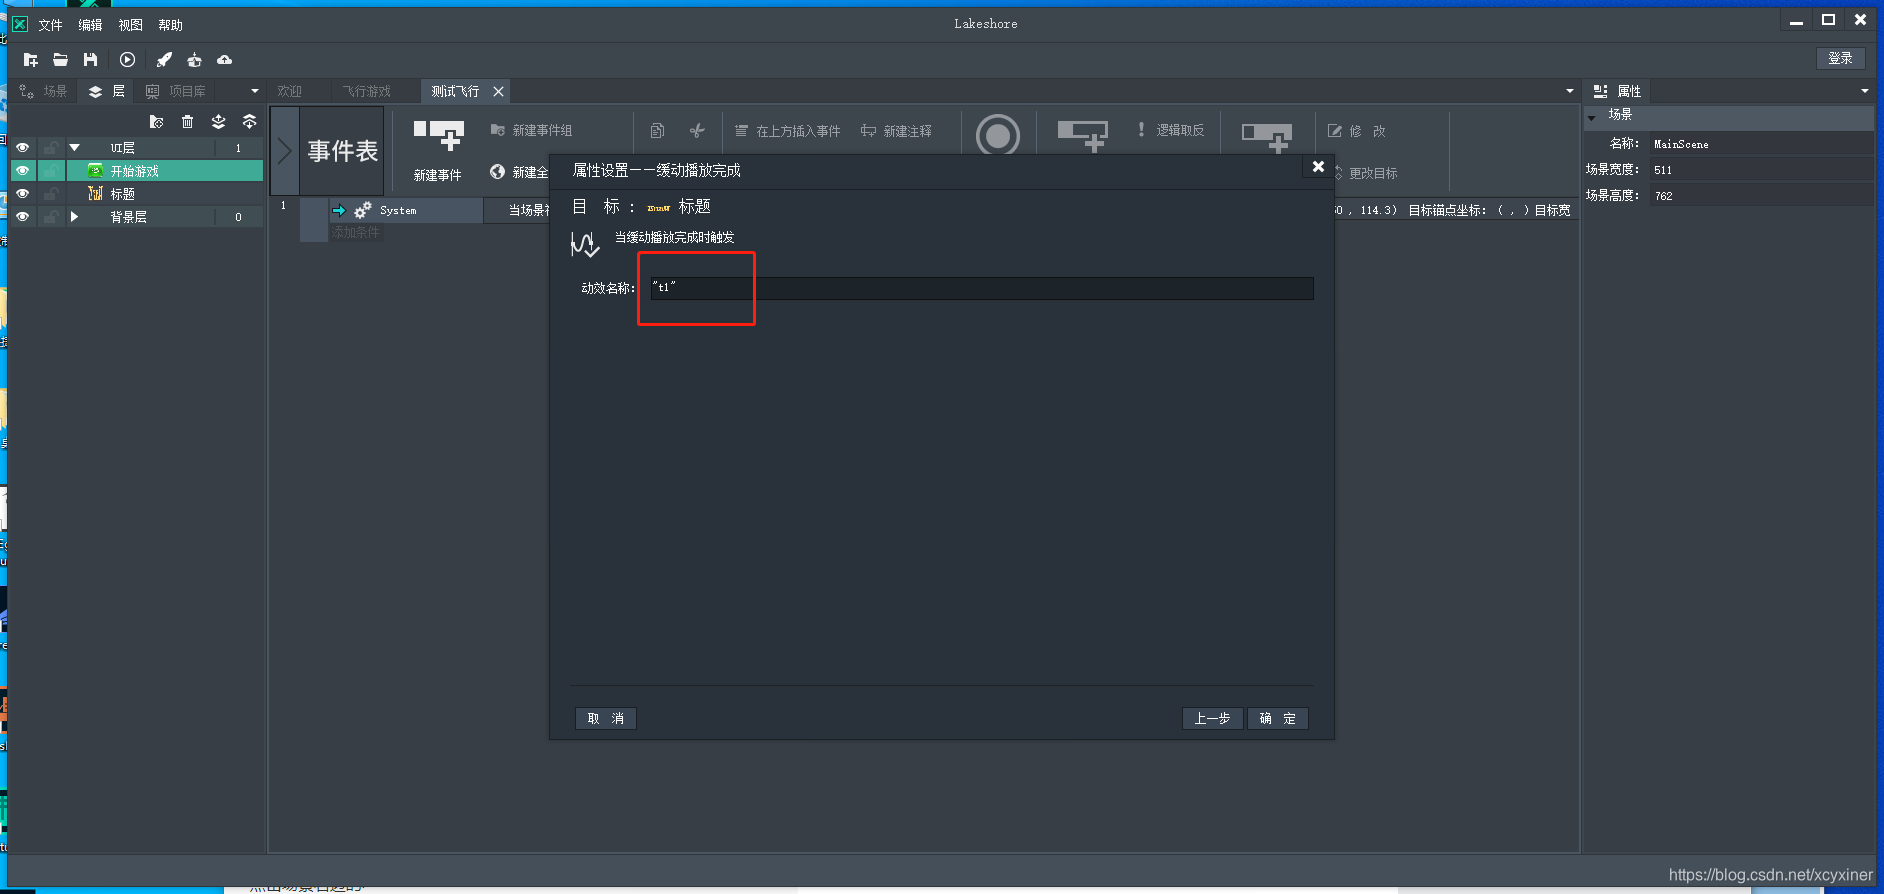The height and width of the screenshot is (894, 1884).
Task: Move layer up with the stack-up icon
Action: [x=249, y=122]
